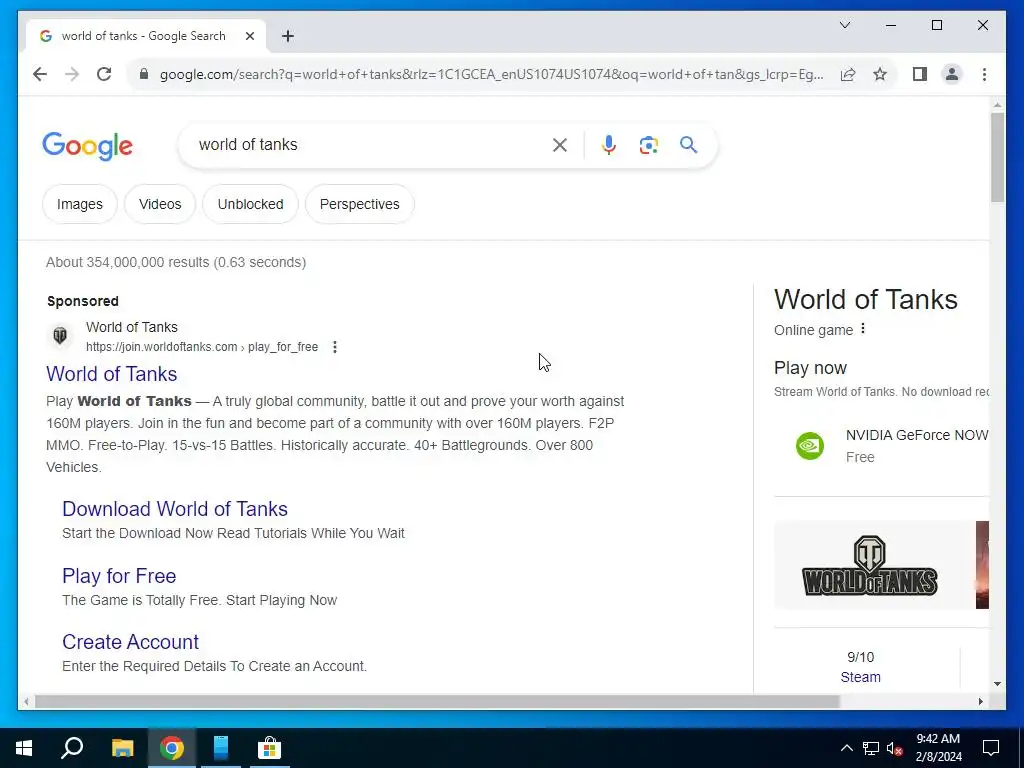Open the Chrome side panel
Image resolution: width=1024 pixels, height=768 pixels.
tap(920, 74)
